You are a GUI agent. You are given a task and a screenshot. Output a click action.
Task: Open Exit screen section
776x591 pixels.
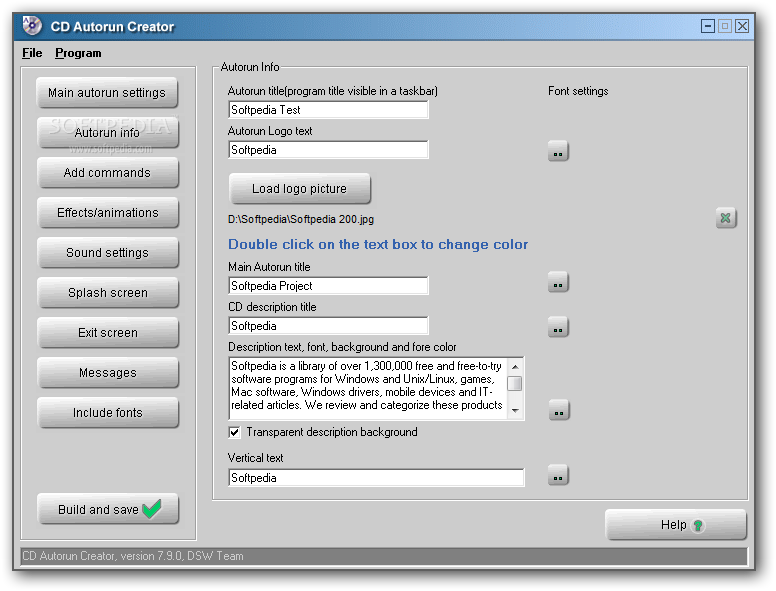click(107, 333)
